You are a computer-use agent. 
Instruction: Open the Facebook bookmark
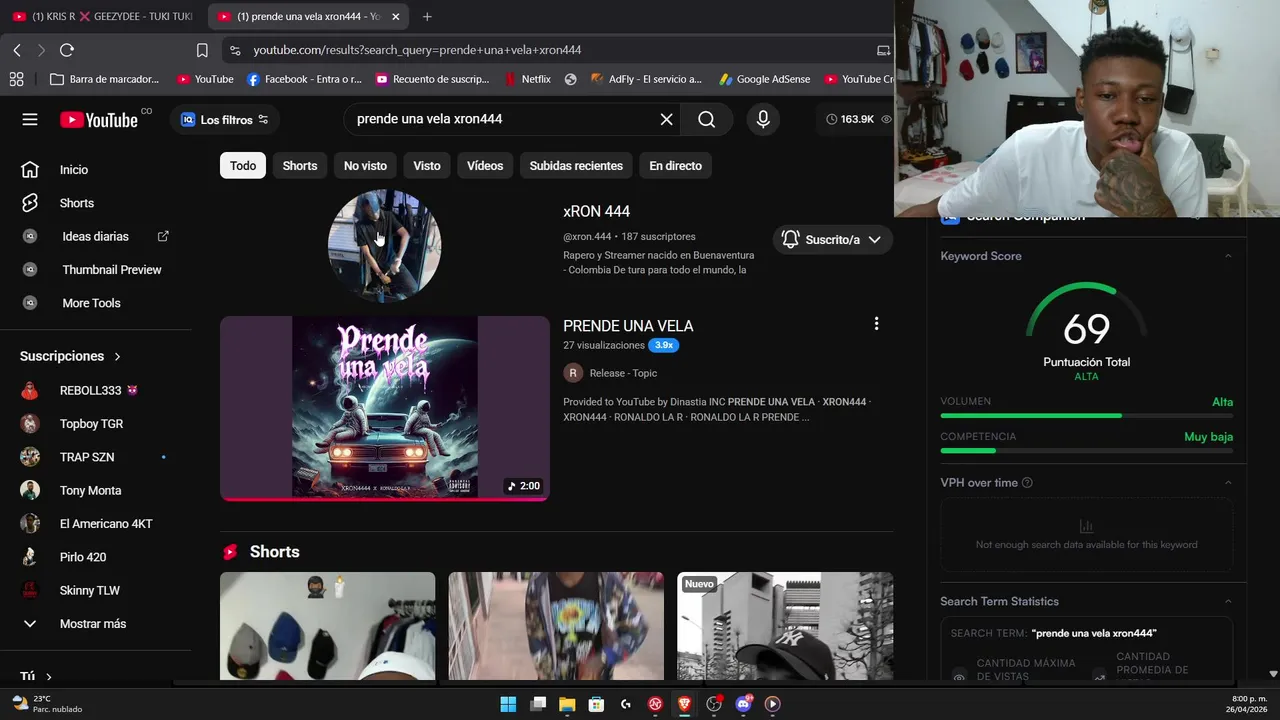(x=304, y=79)
